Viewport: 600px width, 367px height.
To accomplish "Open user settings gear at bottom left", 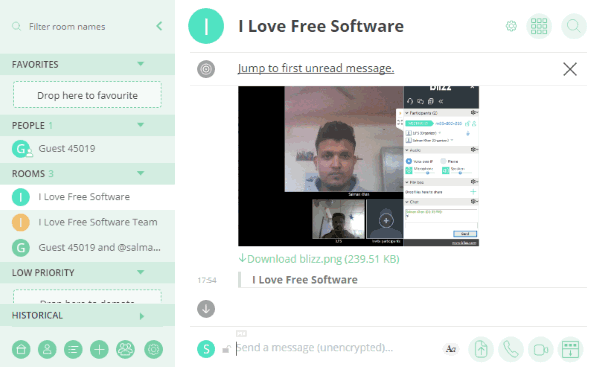I will point(153,349).
